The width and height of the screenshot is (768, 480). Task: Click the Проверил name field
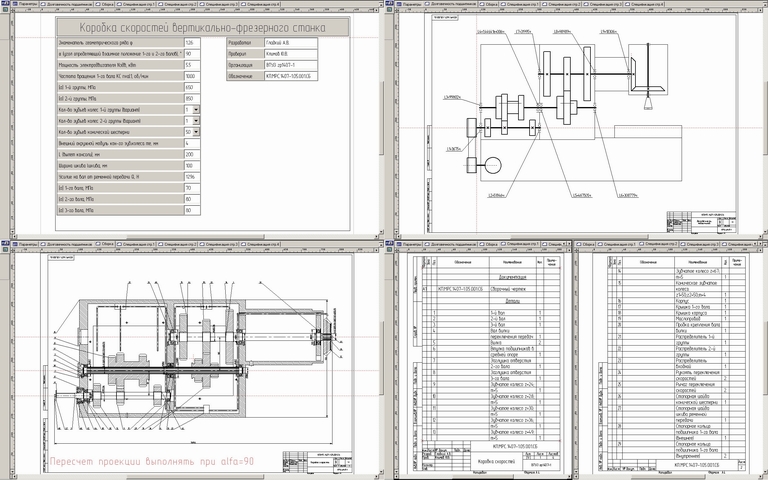click(291, 54)
